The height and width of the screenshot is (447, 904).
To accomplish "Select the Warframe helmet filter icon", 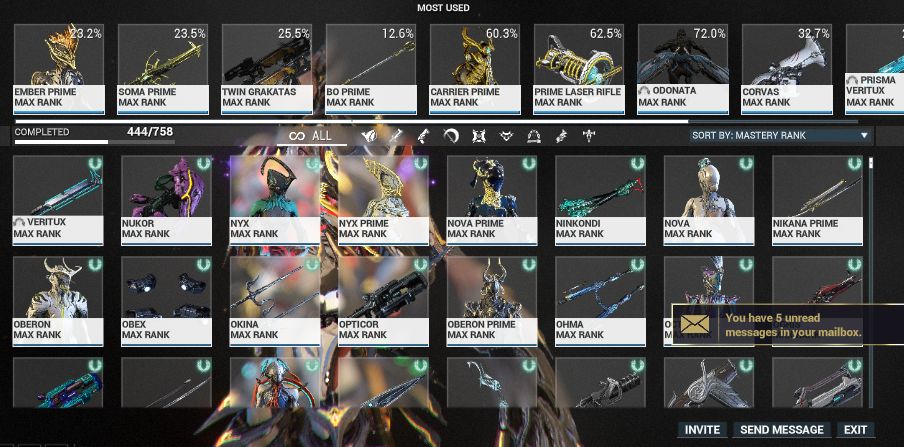I will [368, 136].
